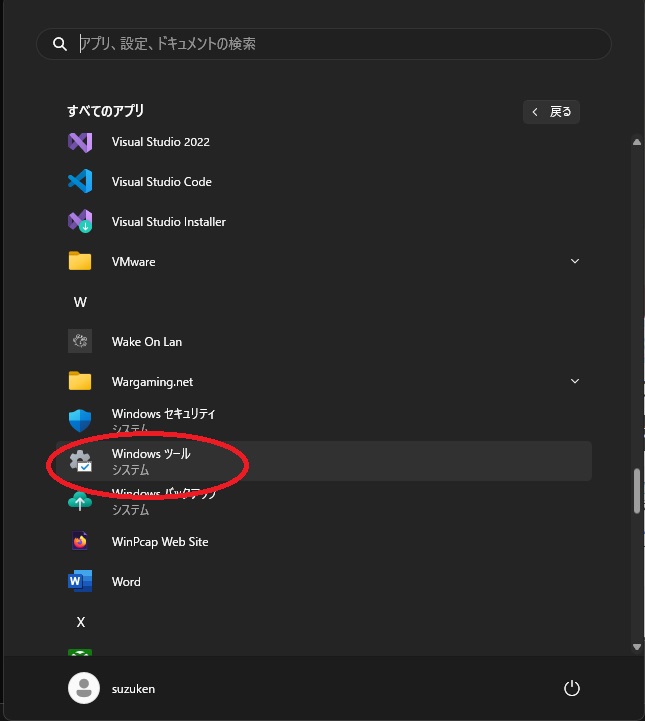Click the すべてのアプリ heading

click(x=105, y=111)
